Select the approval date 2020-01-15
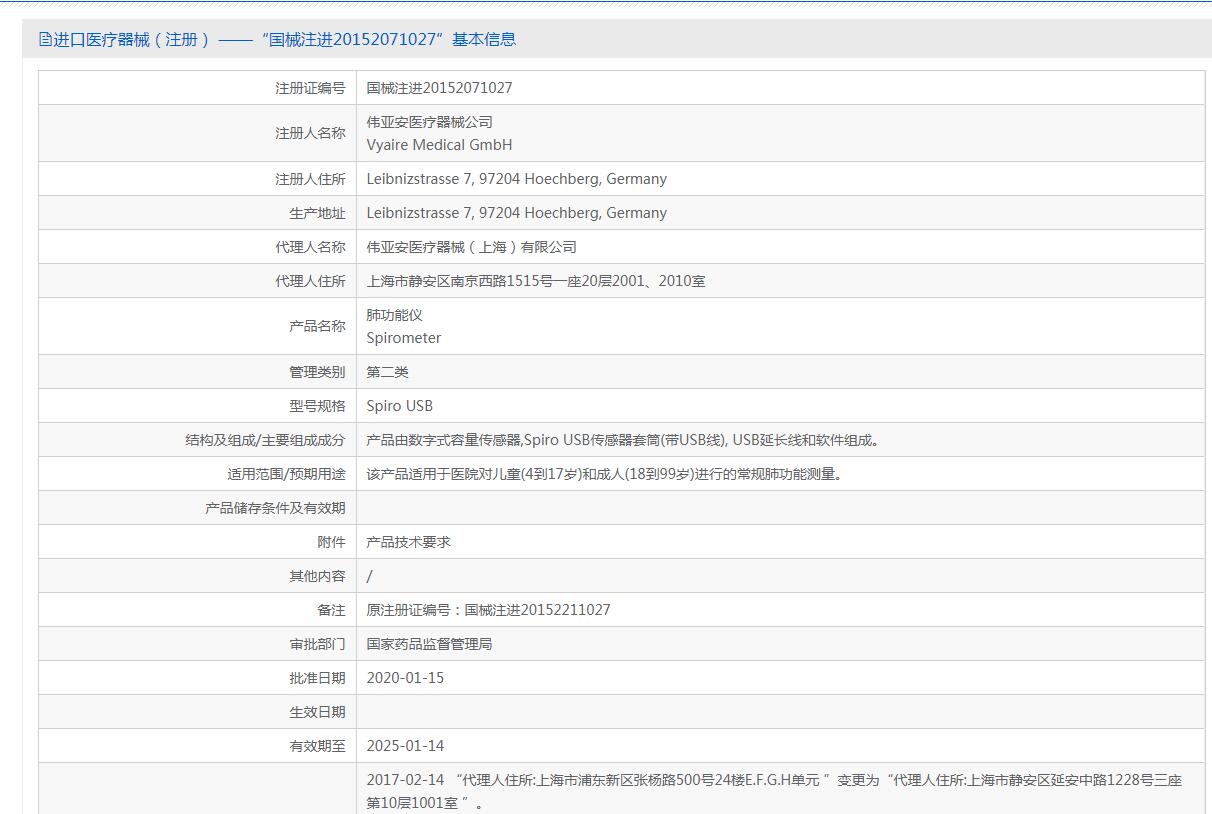 point(405,678)
